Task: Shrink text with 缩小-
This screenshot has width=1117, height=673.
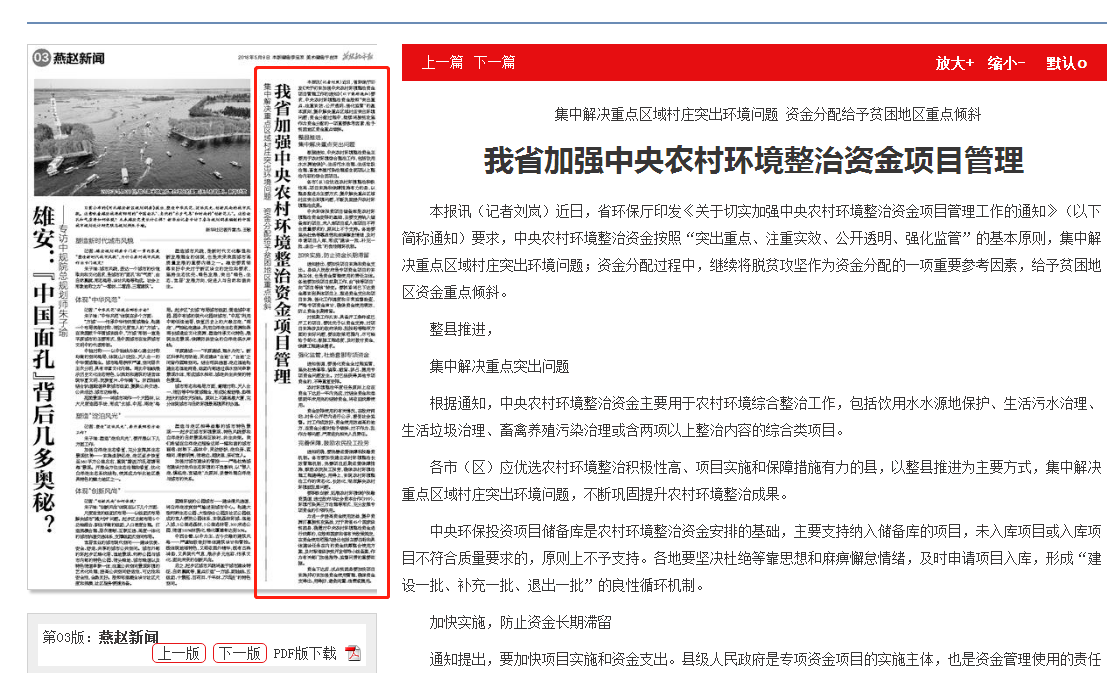Action: pos(1006,63)
